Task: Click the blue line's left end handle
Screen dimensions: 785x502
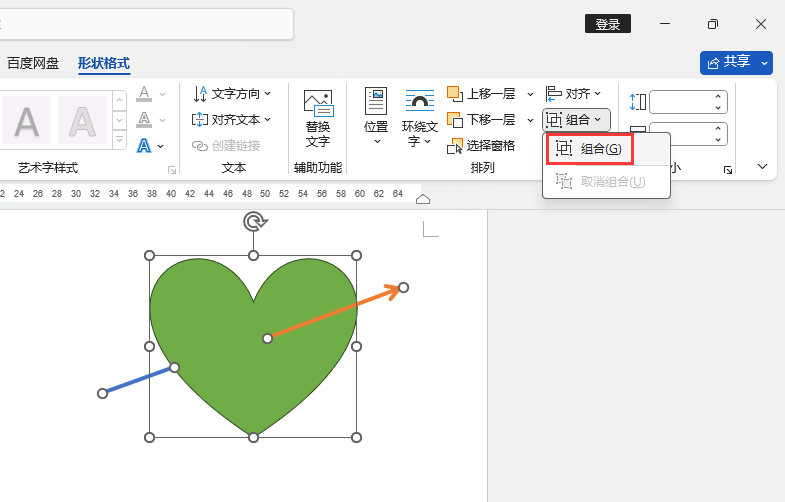Action: click(102, 393)
